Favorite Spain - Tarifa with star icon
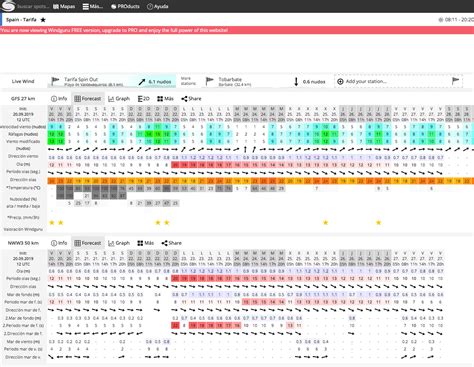This screenshot has height=367, width=474. coord(43,20)
